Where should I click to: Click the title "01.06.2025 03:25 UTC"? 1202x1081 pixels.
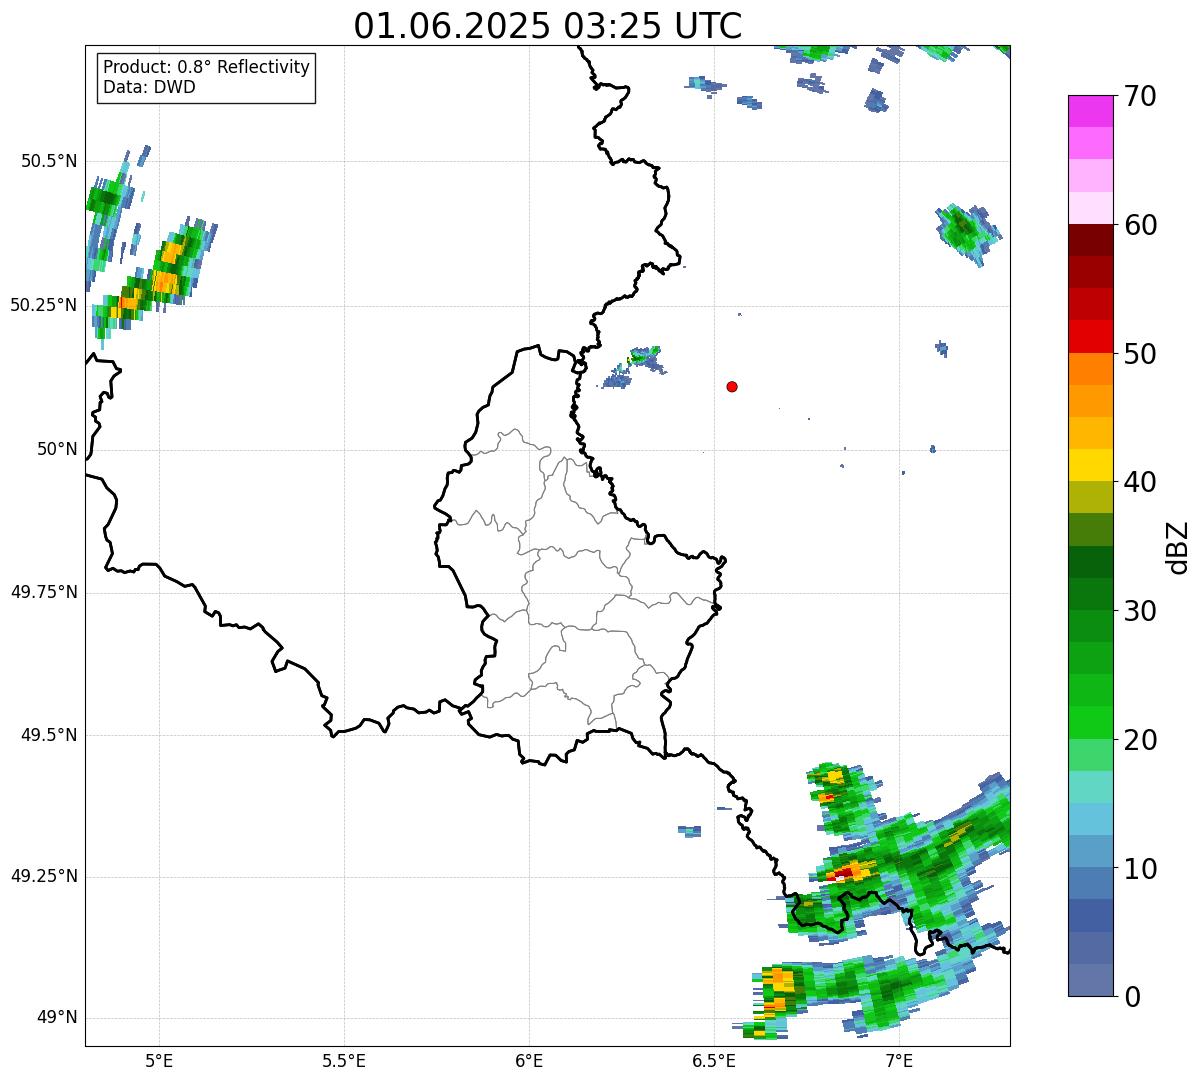548,26
